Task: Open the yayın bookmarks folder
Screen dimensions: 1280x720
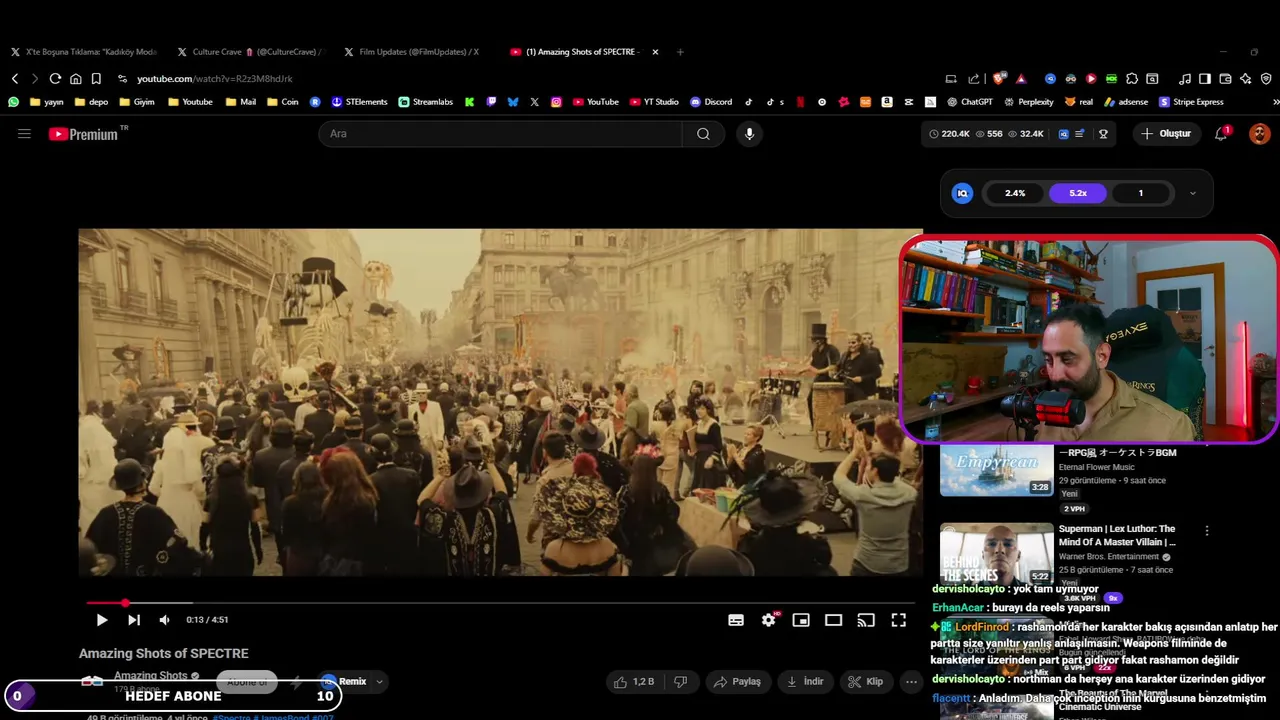Action: [47, 102]
